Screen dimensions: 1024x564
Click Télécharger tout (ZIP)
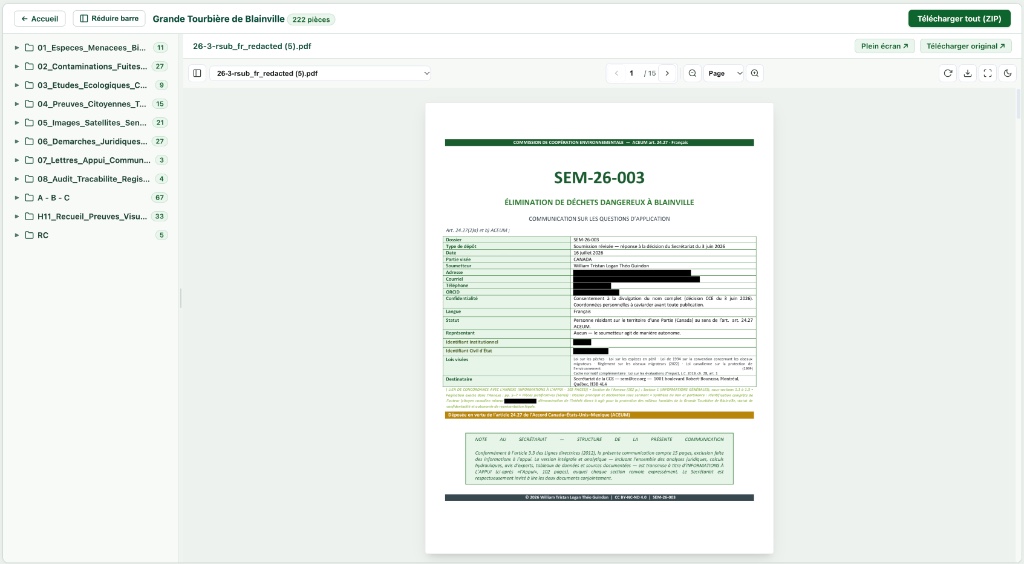tap(959, 18)
